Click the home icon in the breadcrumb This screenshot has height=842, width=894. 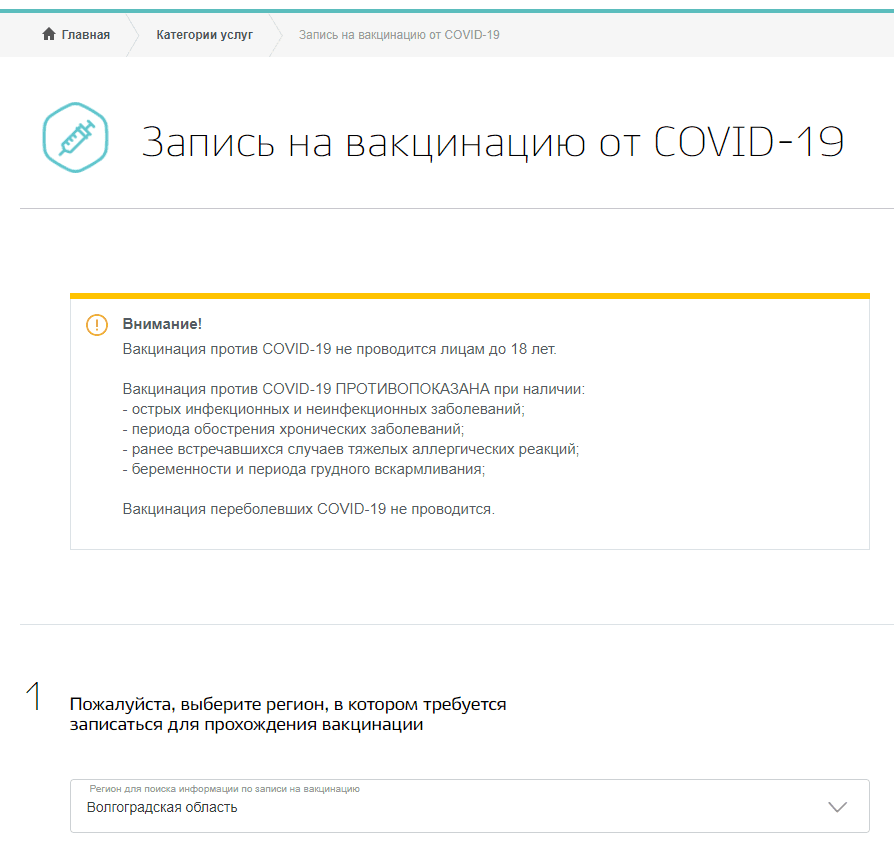49,35
